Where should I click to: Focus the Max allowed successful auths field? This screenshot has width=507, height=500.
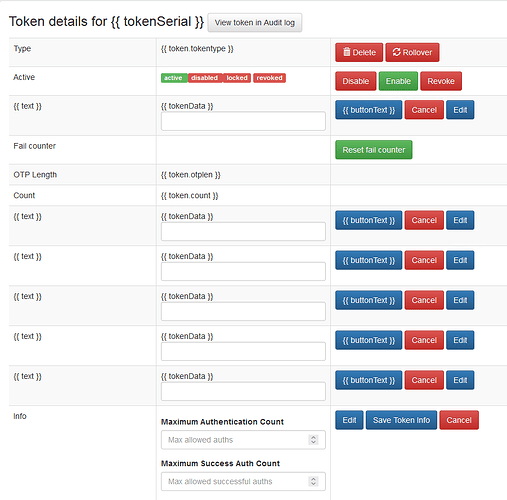click(243, 481)
